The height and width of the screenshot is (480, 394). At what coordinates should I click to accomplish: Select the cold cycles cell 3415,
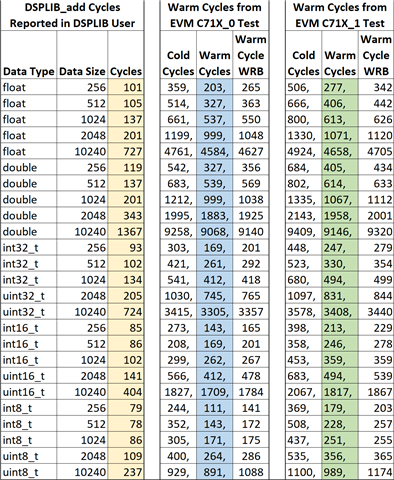coord(178,312)
